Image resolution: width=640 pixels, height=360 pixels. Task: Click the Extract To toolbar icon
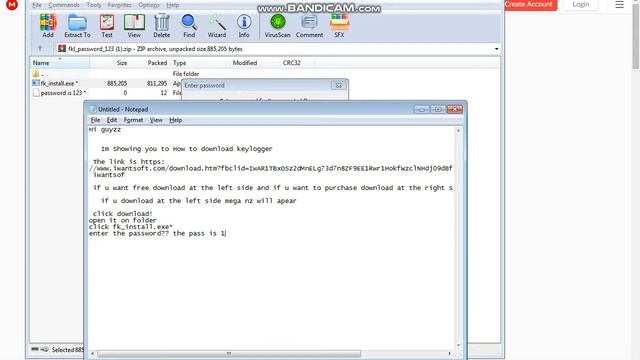pyautogui.click(x=77, y=26)
